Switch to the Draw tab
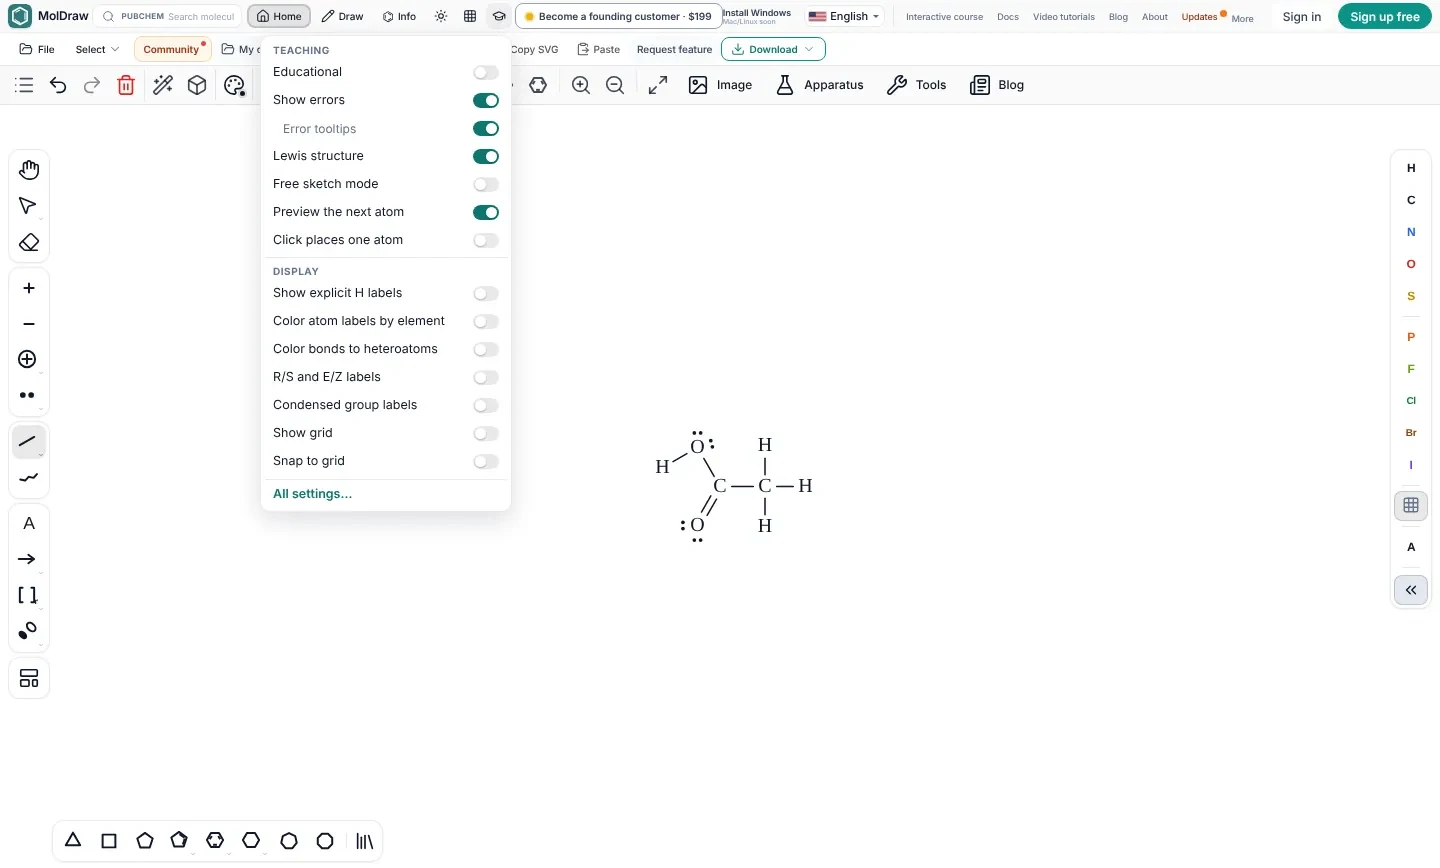This screenshot has width=1440, height=868. click(x=342, y=16)
